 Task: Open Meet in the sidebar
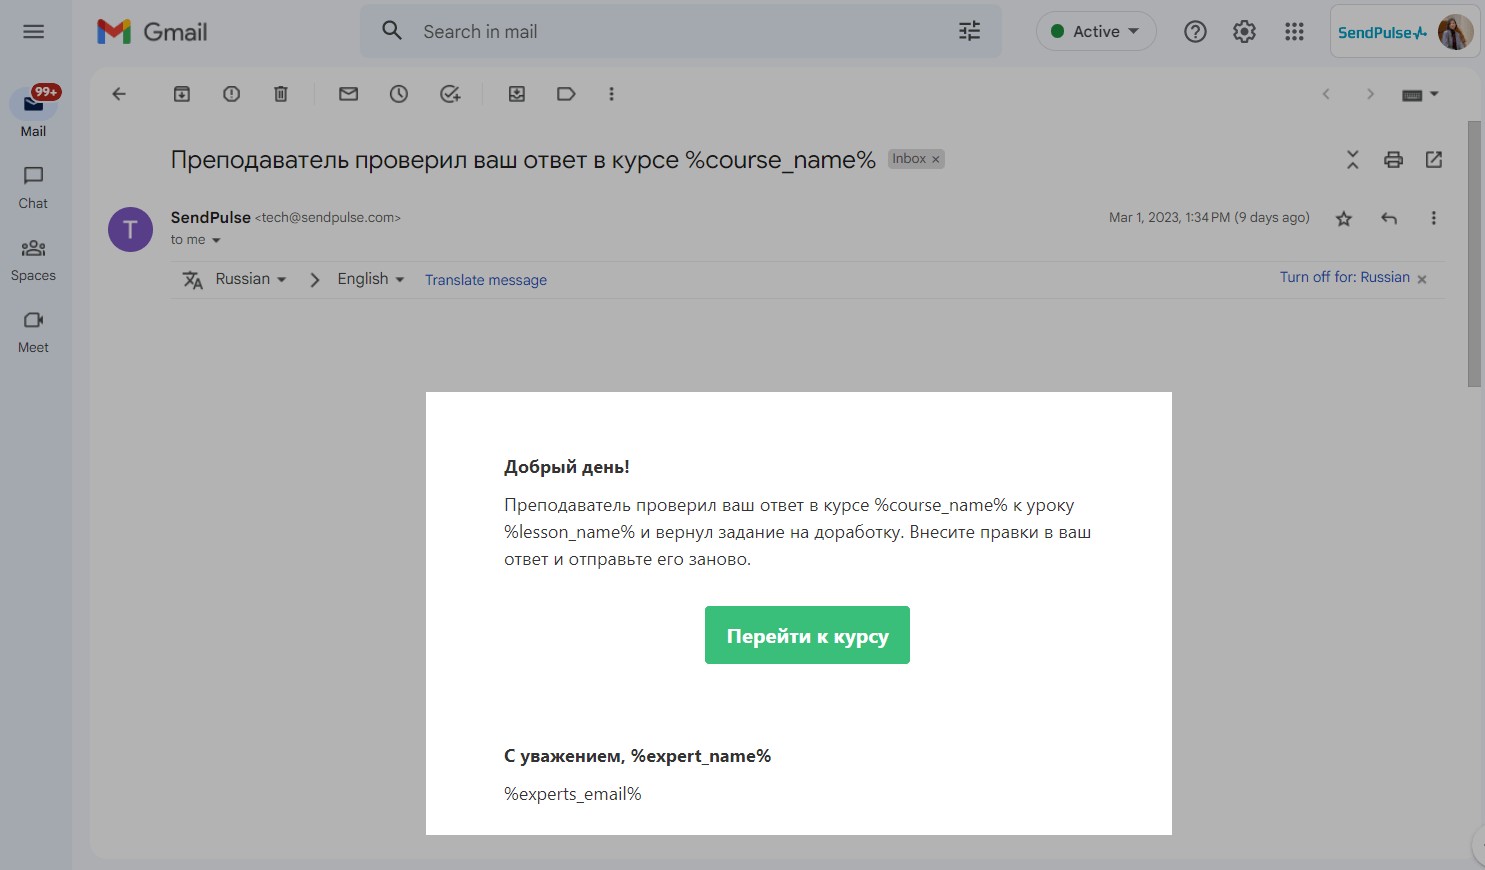point(33,331)
